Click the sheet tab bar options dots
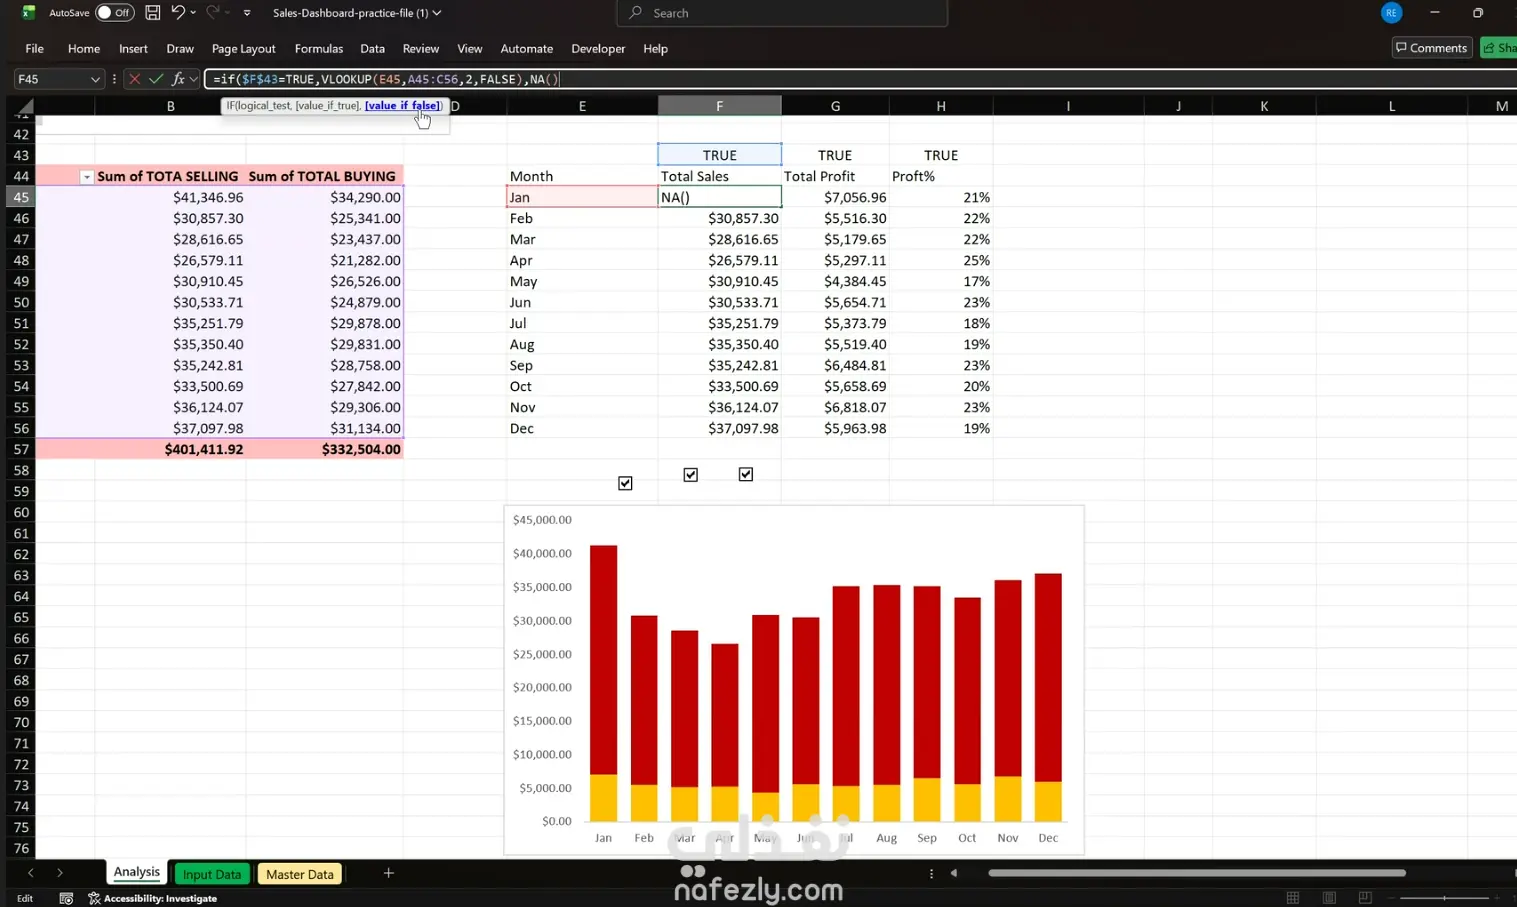The width and height of the screenshot is (1517, 907). pyautogui.click(x=931, y=873)
